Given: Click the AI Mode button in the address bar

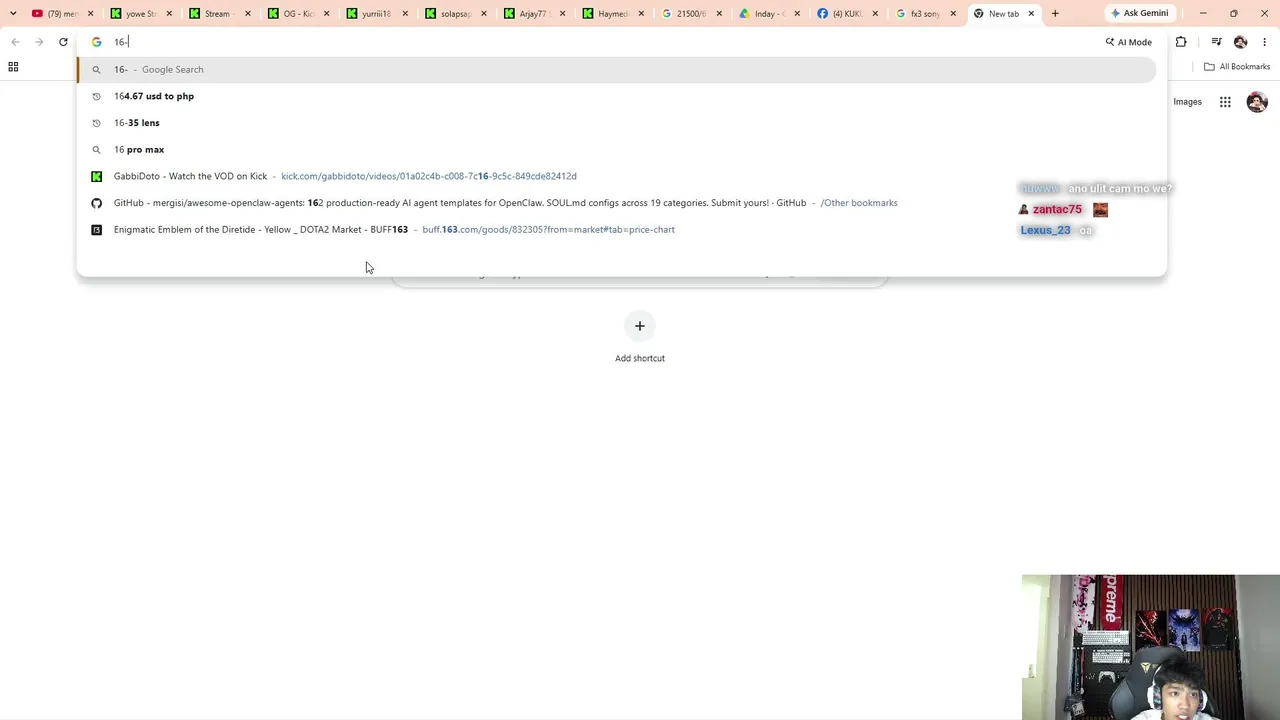Looking at the screenshot, I should click(x=1129, y=42).
